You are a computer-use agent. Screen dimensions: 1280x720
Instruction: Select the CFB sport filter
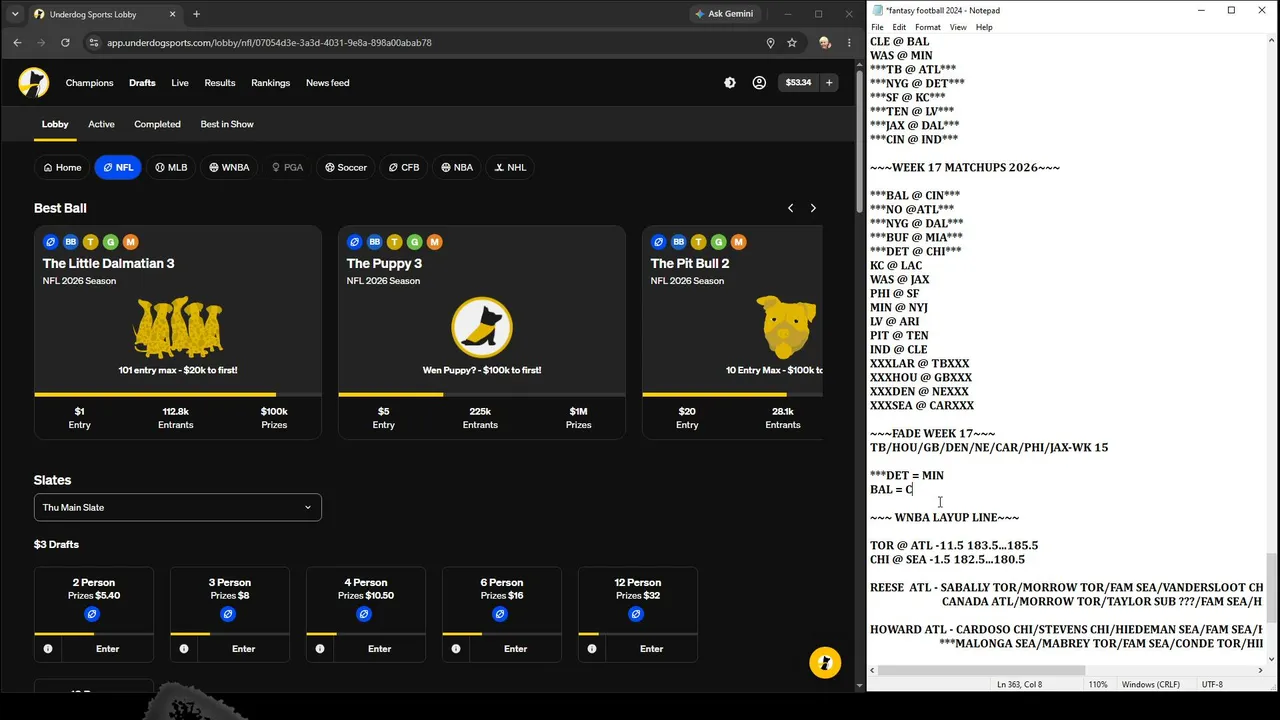click(x=404, y=167)
